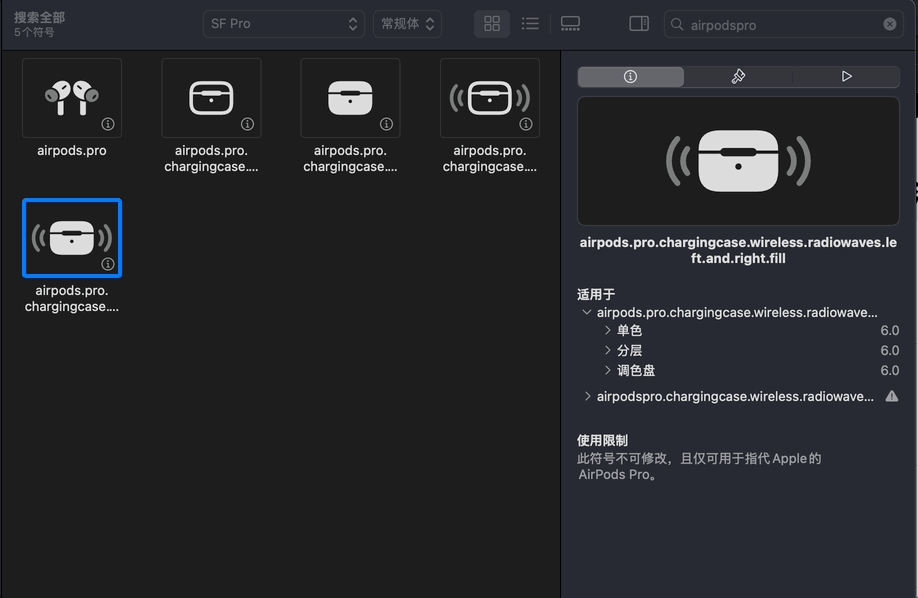Switch to list view in toolbar
Screen dimensions: 918x598
click(x=530, y=23)
